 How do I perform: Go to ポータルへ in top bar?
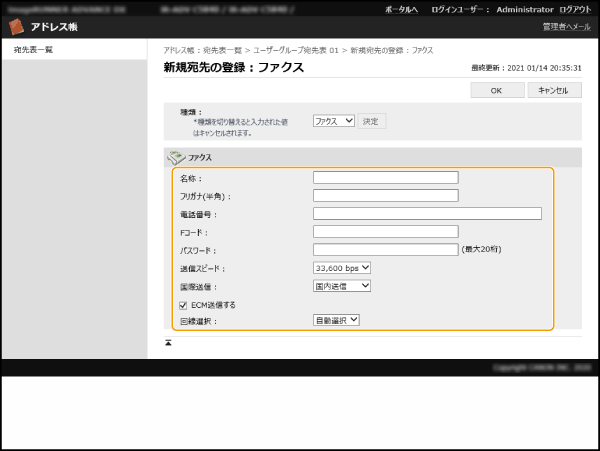402,8
